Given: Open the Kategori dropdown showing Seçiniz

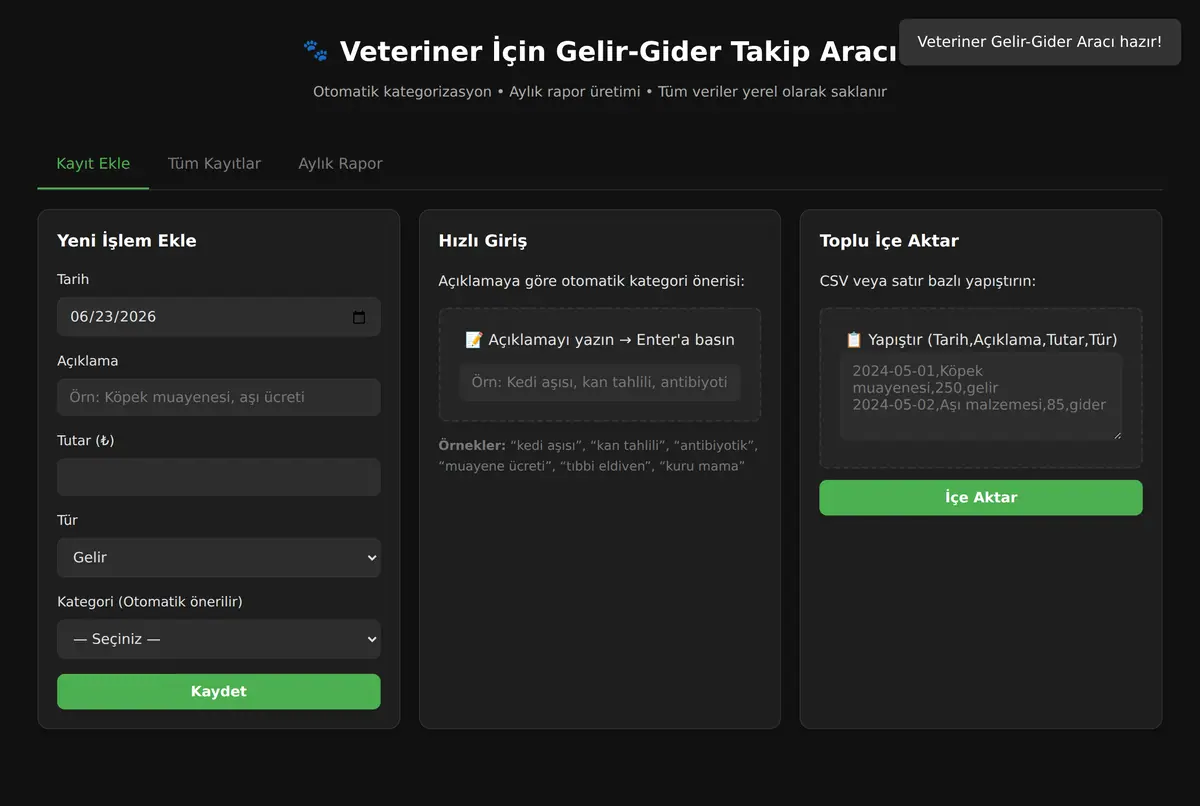Looking at the screenshot, I should tap(219, 639).
